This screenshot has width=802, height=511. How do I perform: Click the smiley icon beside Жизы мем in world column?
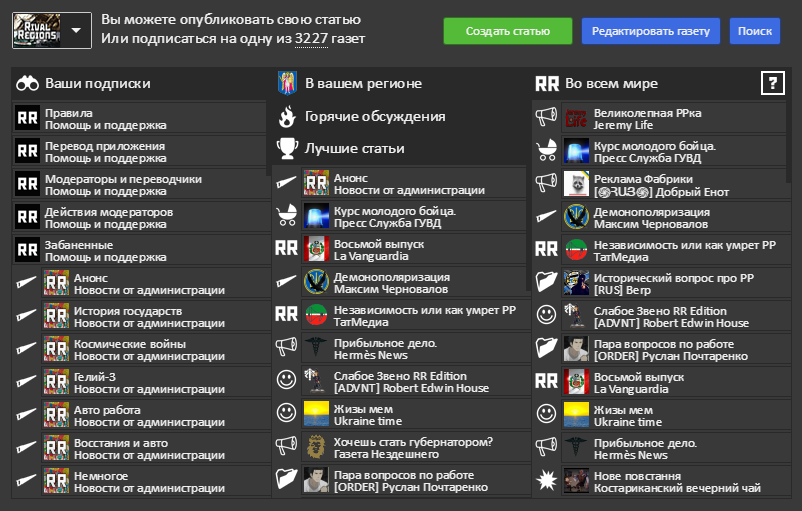tap(546, 412)
